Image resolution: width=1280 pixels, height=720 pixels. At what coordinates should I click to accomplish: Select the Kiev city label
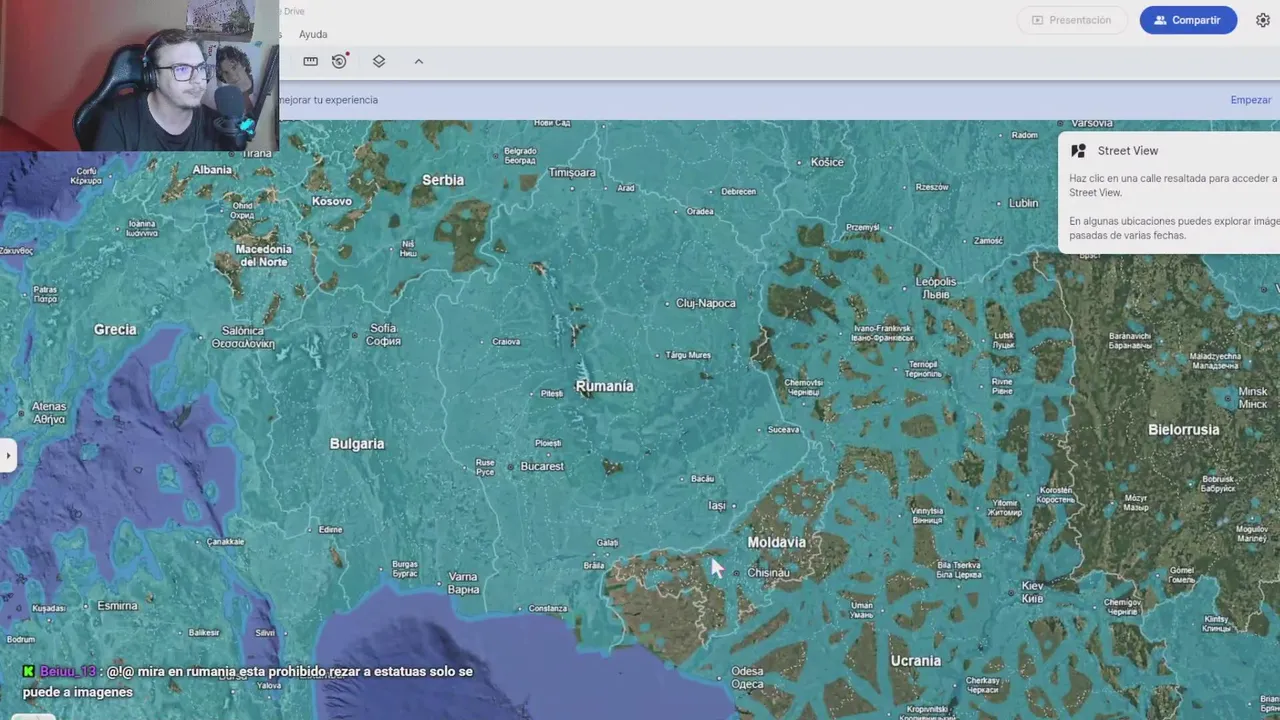[x=1033, y=591]
